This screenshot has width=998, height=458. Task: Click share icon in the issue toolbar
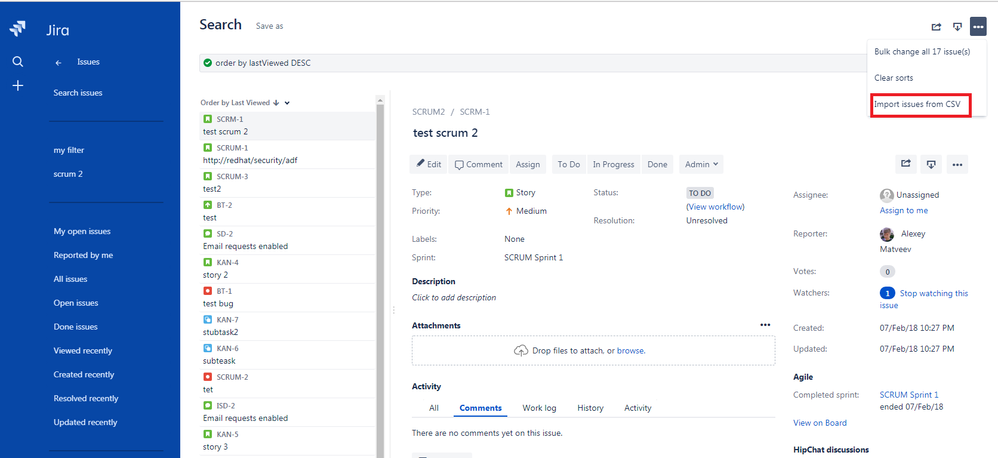905,164
